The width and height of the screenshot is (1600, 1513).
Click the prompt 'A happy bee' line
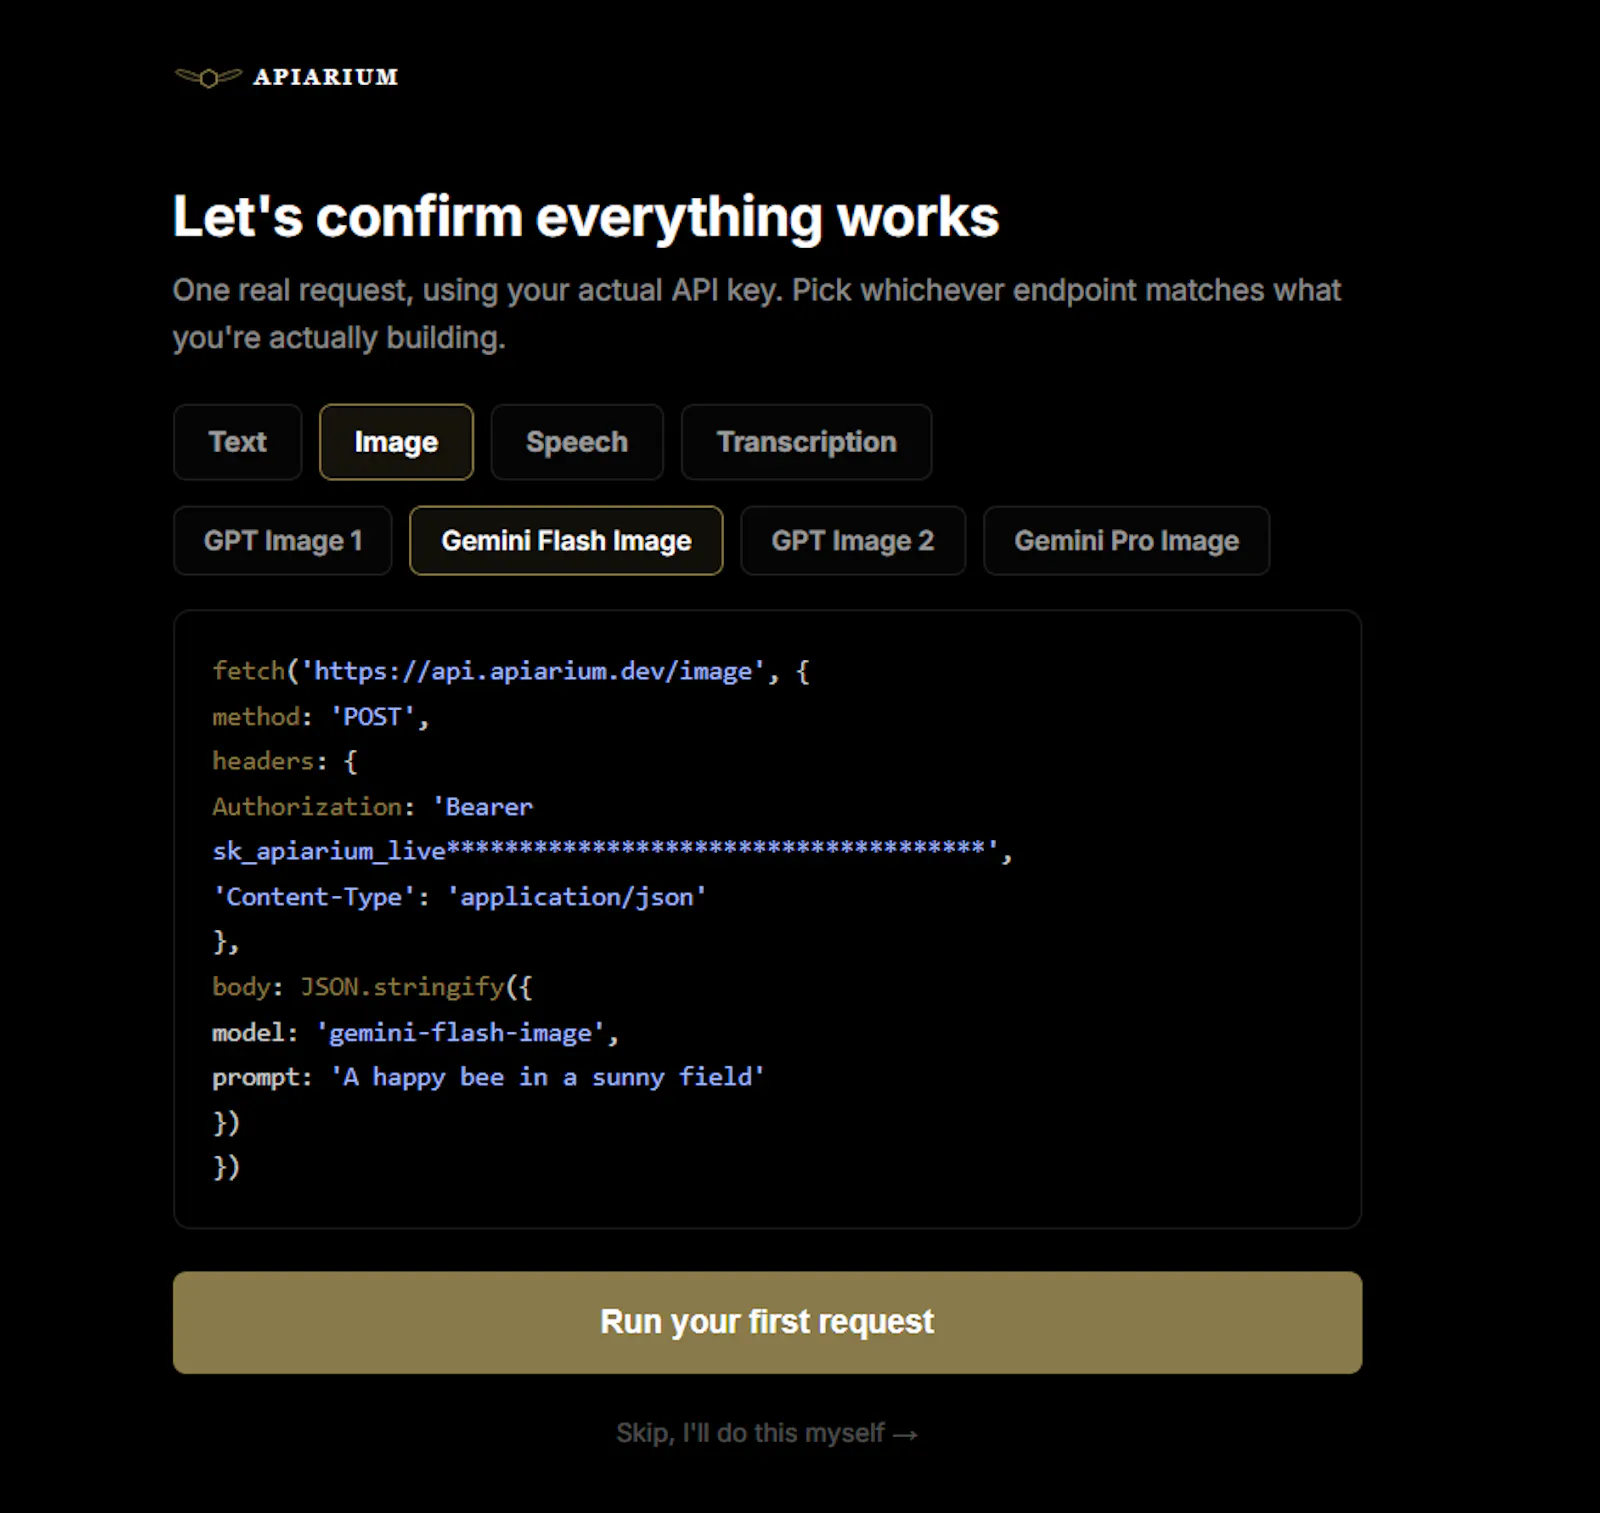489,1077
